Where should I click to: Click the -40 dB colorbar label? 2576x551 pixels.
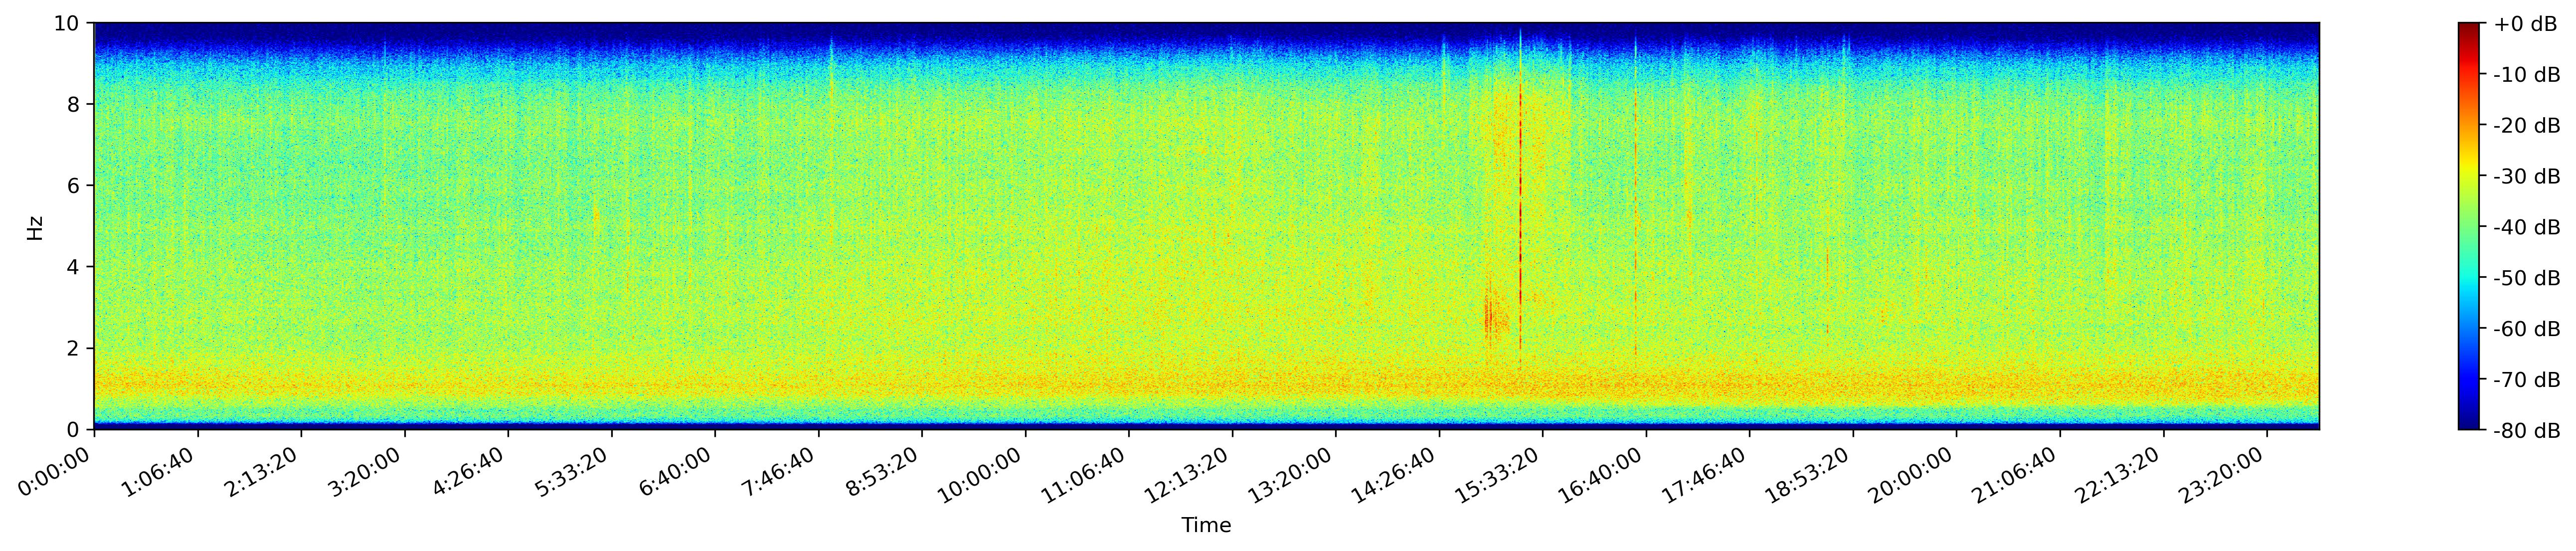tap(2527, 227)
